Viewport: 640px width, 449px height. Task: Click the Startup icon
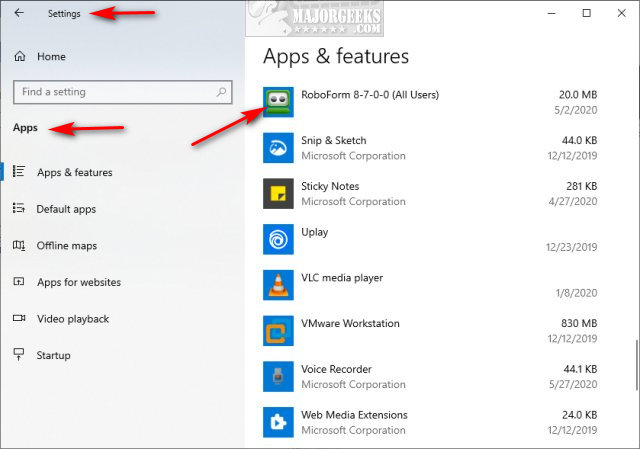pyautogui.click(x=19, y=354)
